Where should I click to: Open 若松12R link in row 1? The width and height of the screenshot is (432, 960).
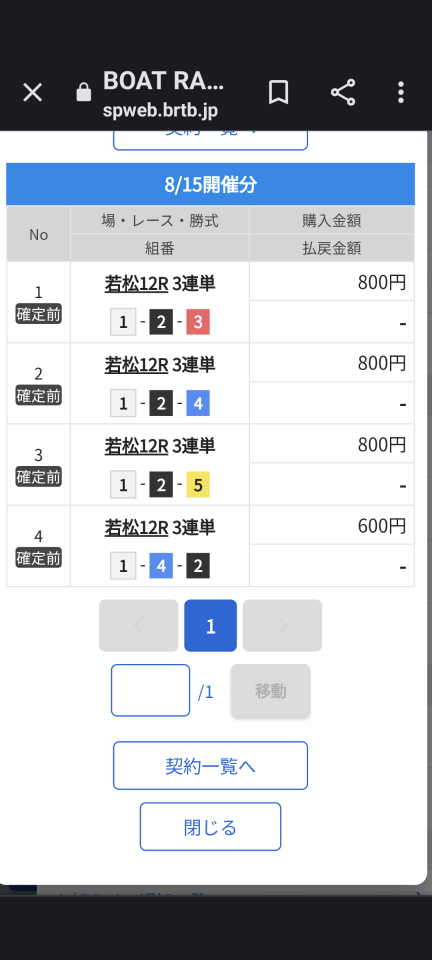click(136, 284)
